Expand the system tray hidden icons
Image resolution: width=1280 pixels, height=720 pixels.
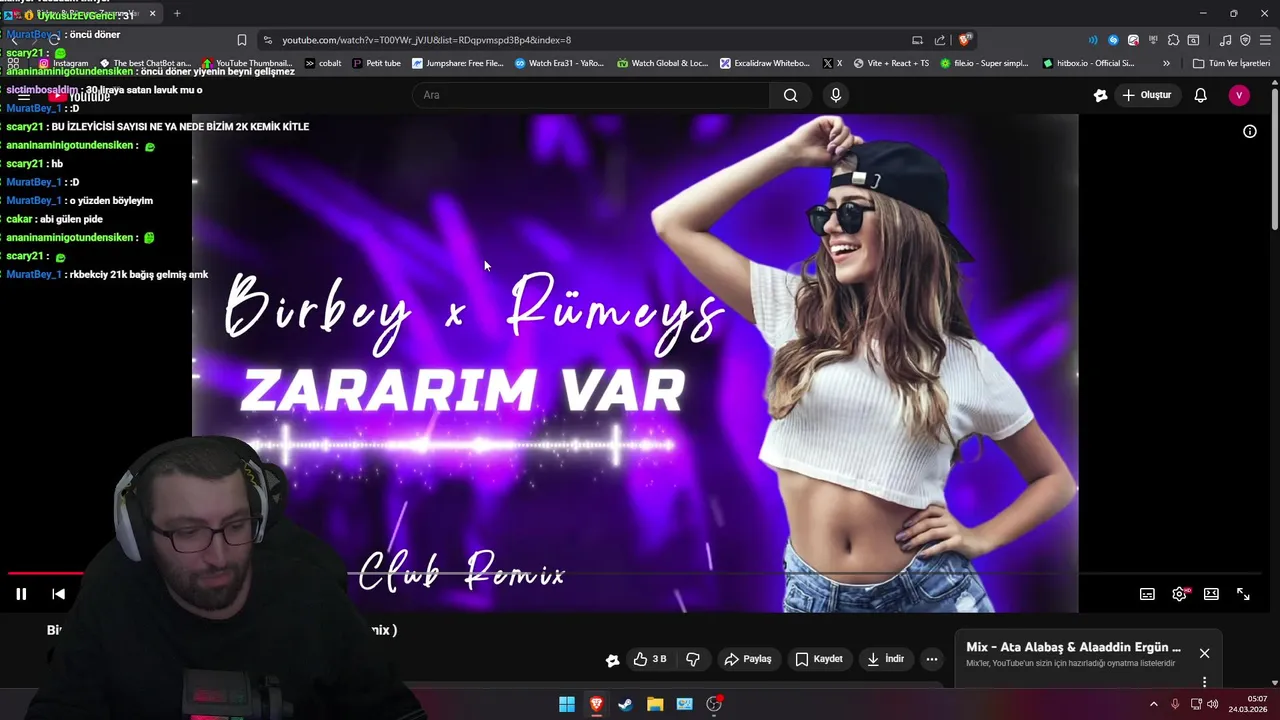click(1153, 704)
